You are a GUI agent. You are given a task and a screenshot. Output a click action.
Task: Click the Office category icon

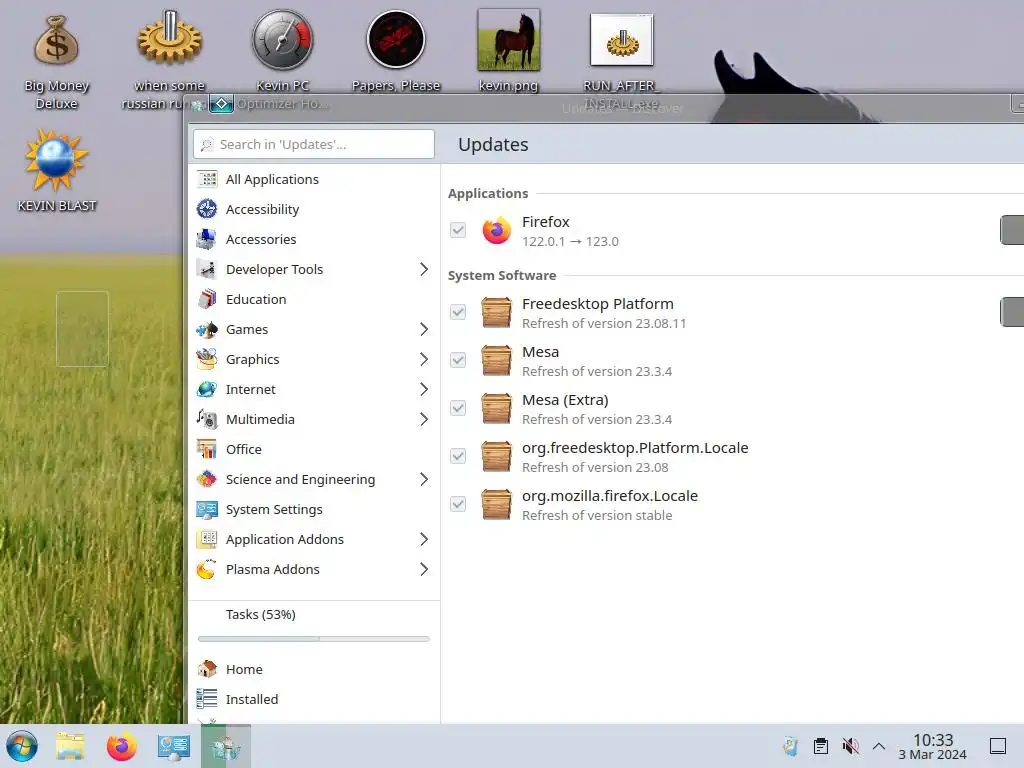pos(207,449)
